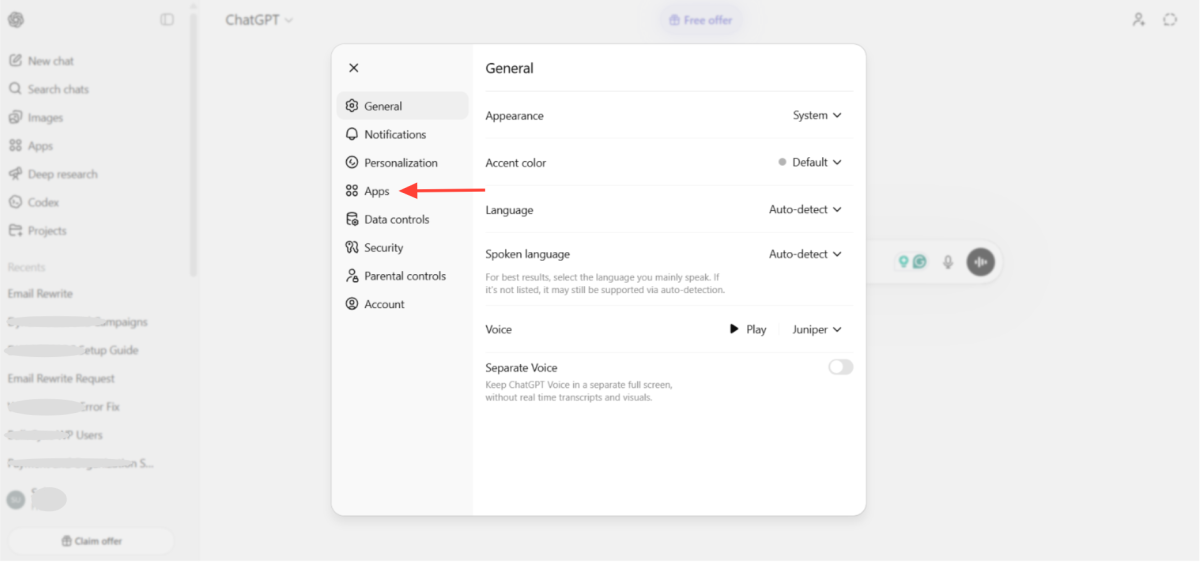
Task: Open the Apps settings section
Action: click(x=376, y=191)
